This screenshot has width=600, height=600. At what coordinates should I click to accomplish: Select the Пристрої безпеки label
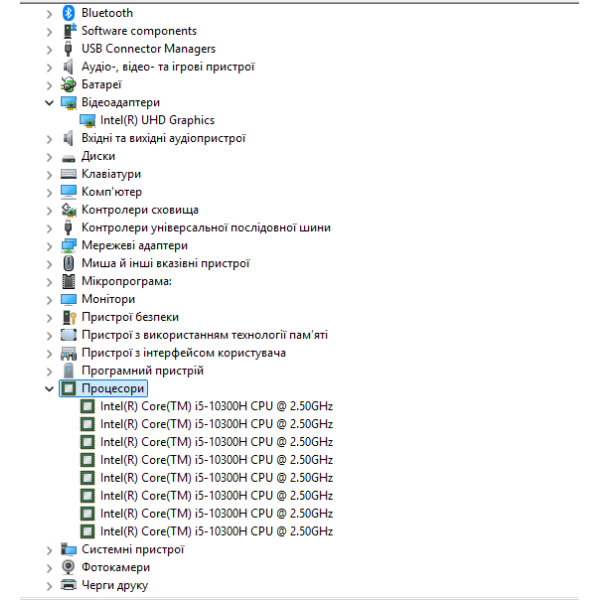[130, 317]
